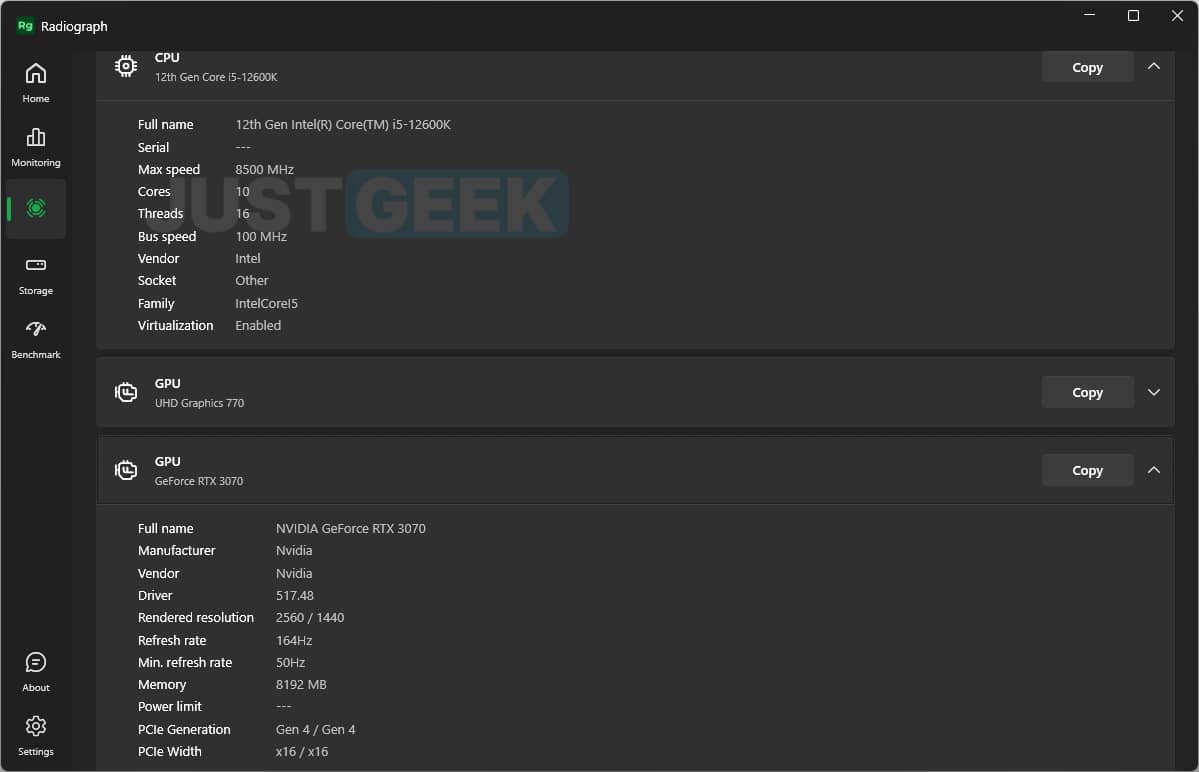Image resolution: width=1199 pixels, height=772 pixels.
Task: Open the Monitoring section
Action: (x=35, y=147)
